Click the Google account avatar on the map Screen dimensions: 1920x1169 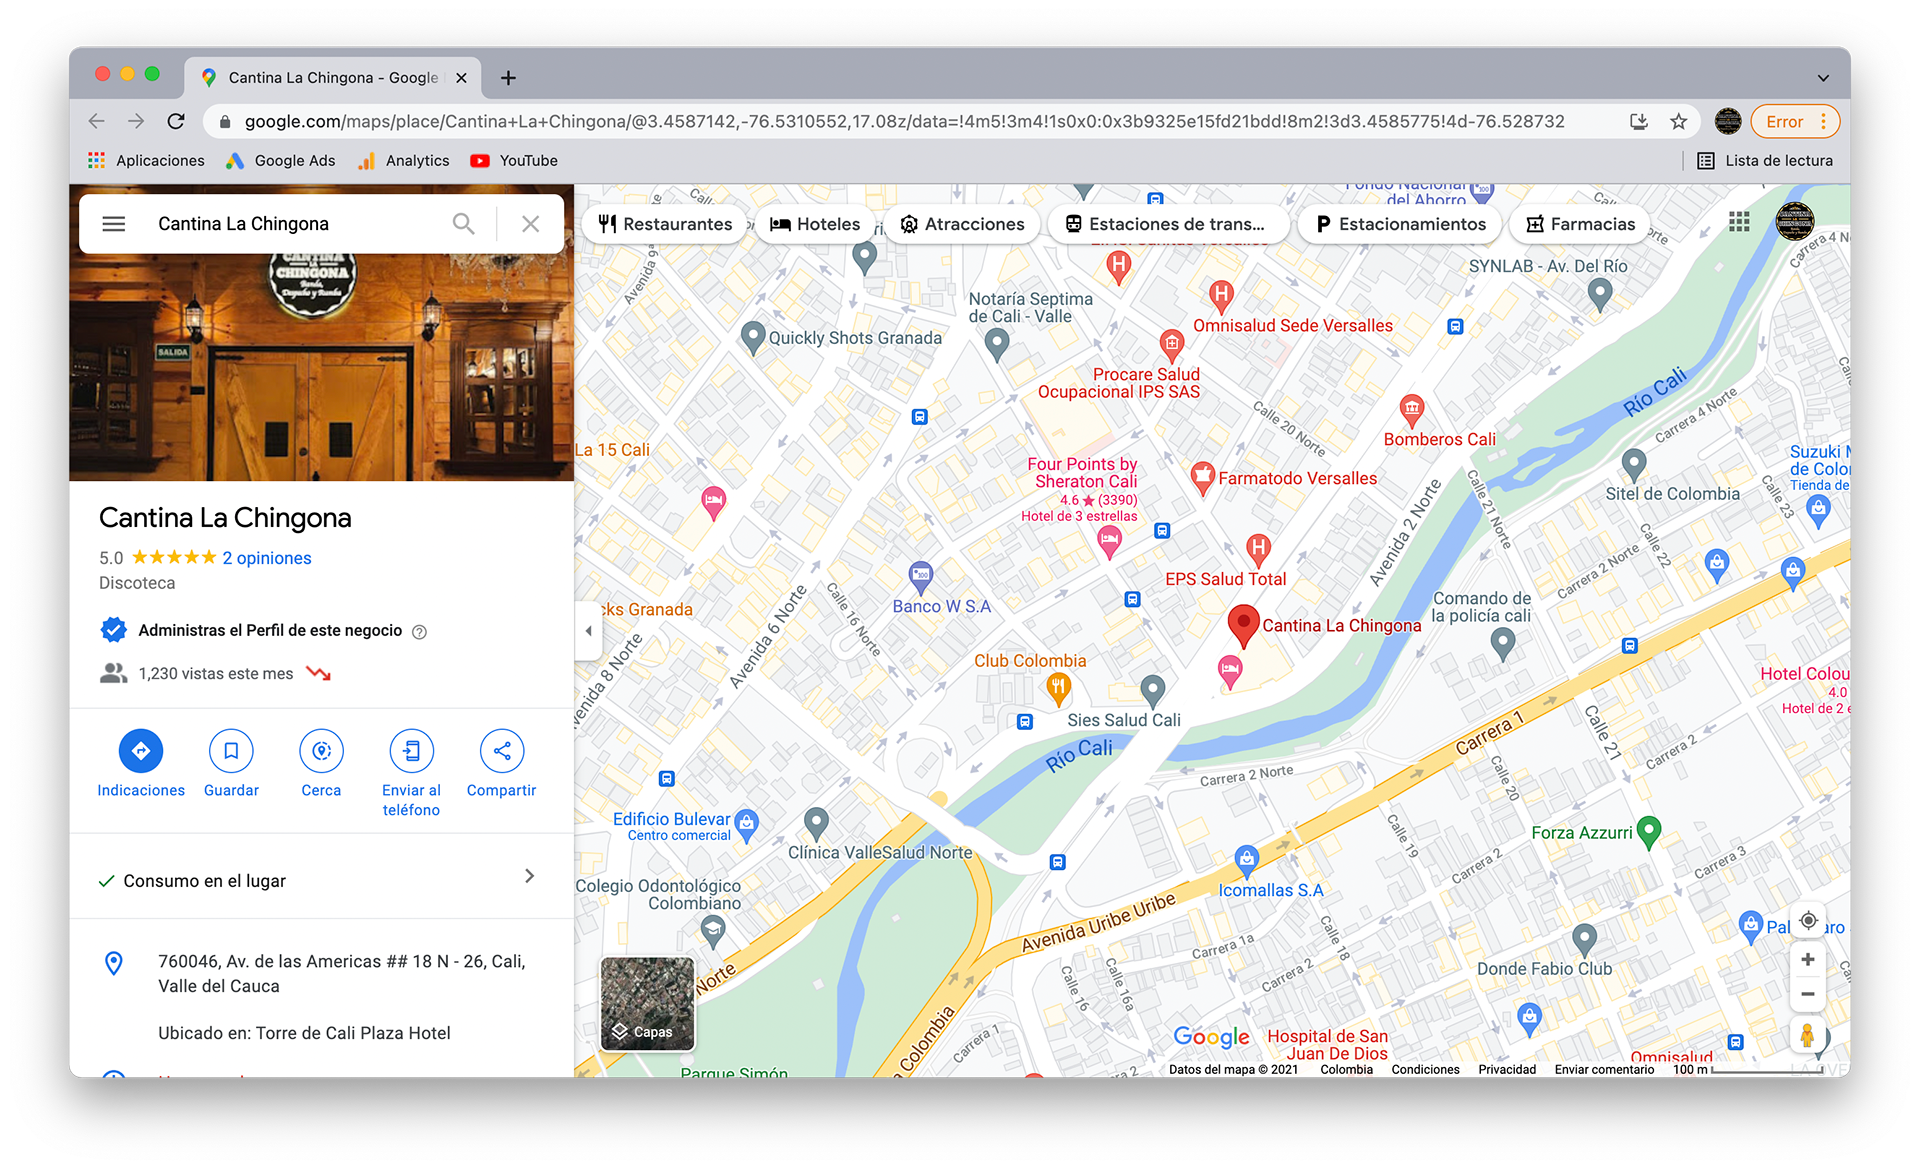click(1795, 222)
